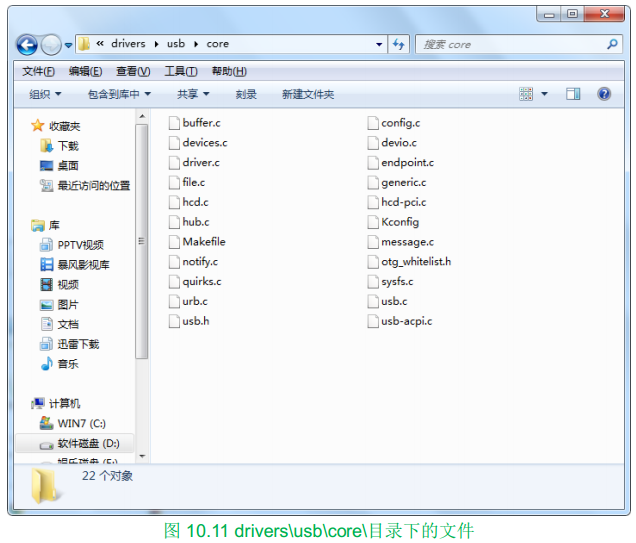Screen dimensions: 636x543
Task: Expand the arrow after 'usb' breadcrumb
Action: [x=196, y=44]
